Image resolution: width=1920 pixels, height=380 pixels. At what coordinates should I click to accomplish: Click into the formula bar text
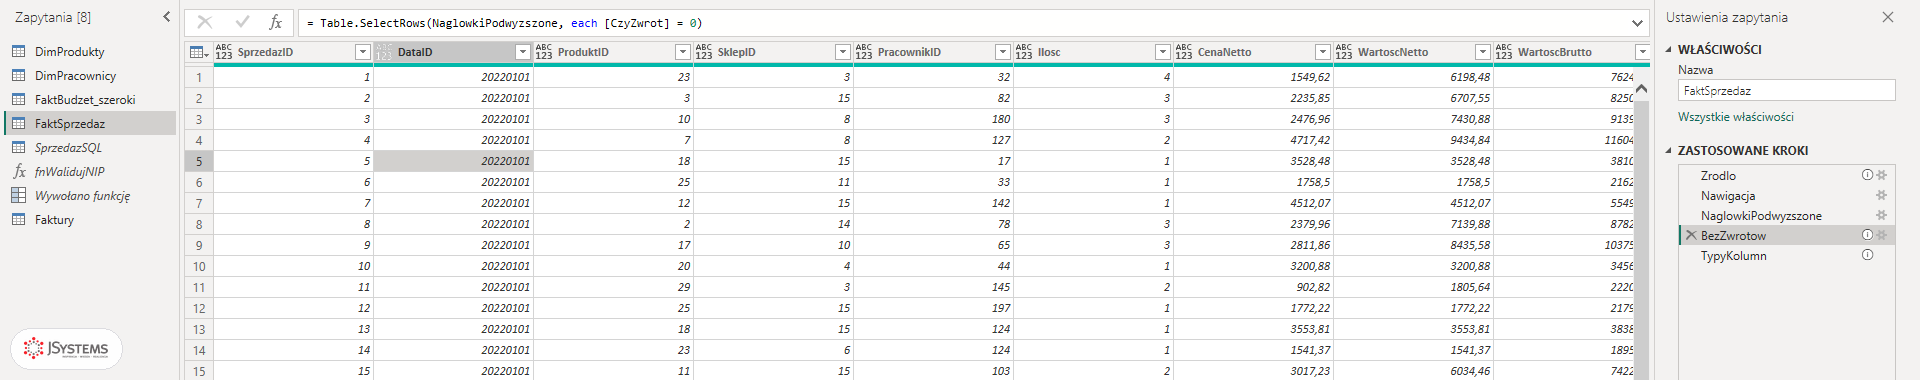960,23
